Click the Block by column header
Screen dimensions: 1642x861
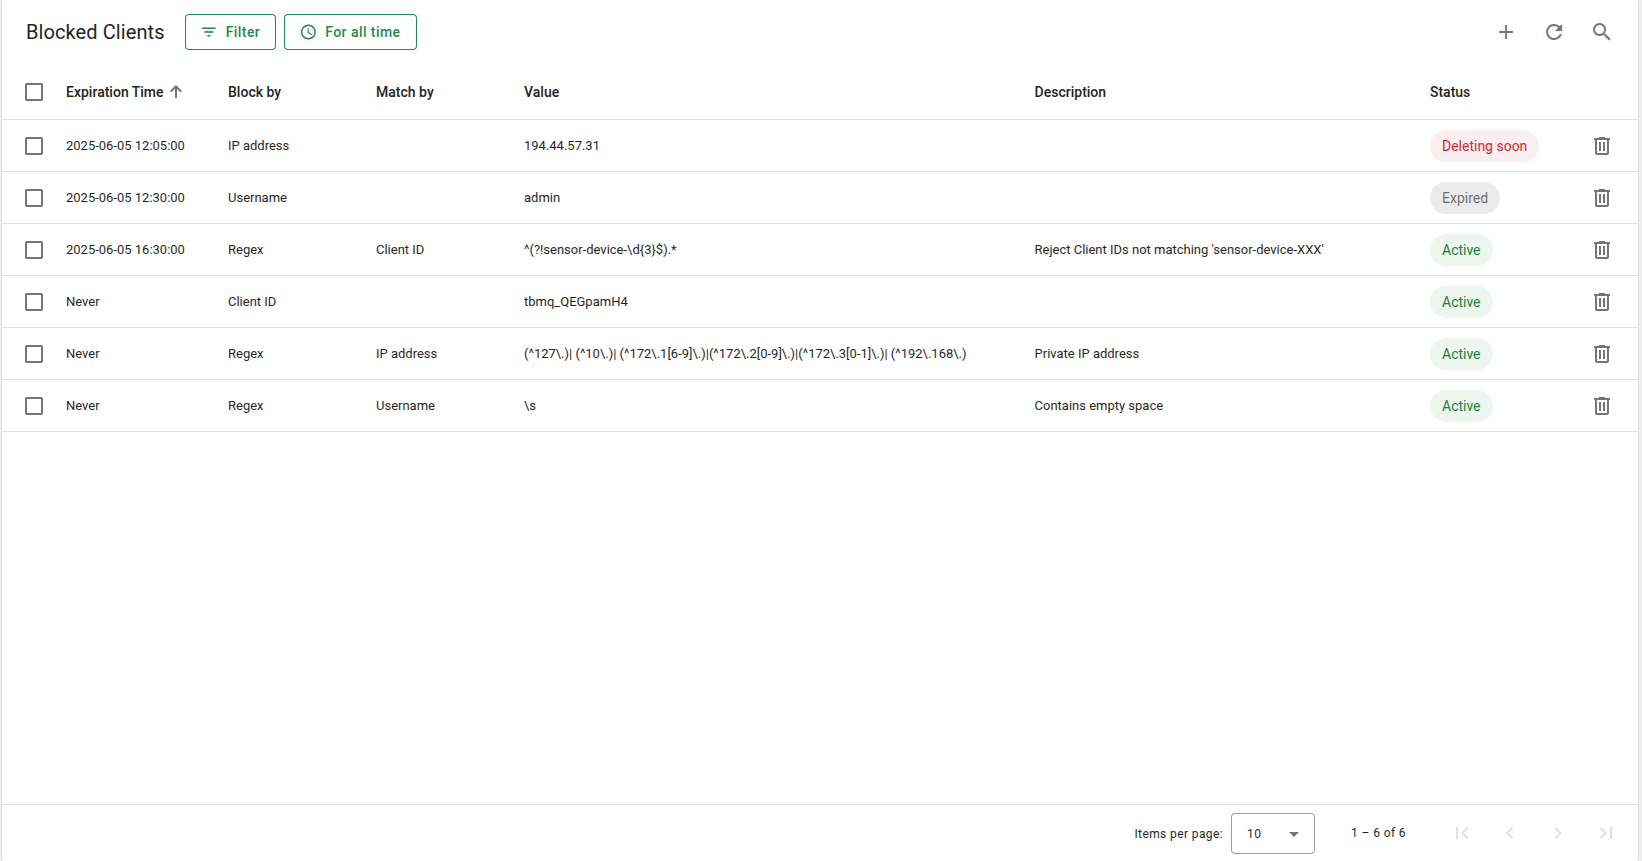click(254, 92)
